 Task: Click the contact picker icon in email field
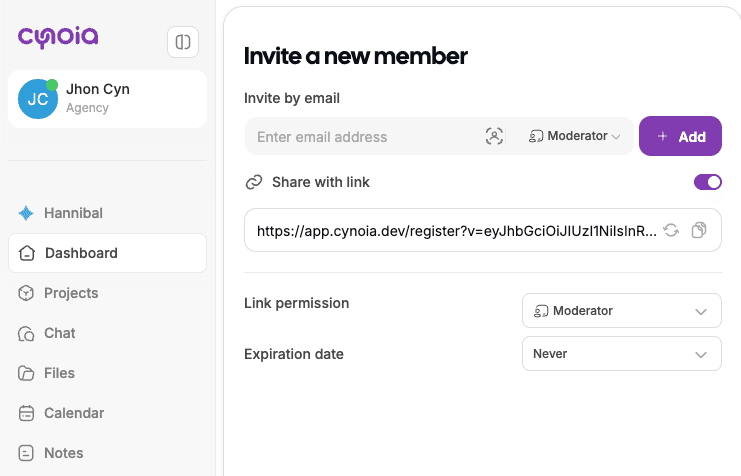click(x=494, y=137)
